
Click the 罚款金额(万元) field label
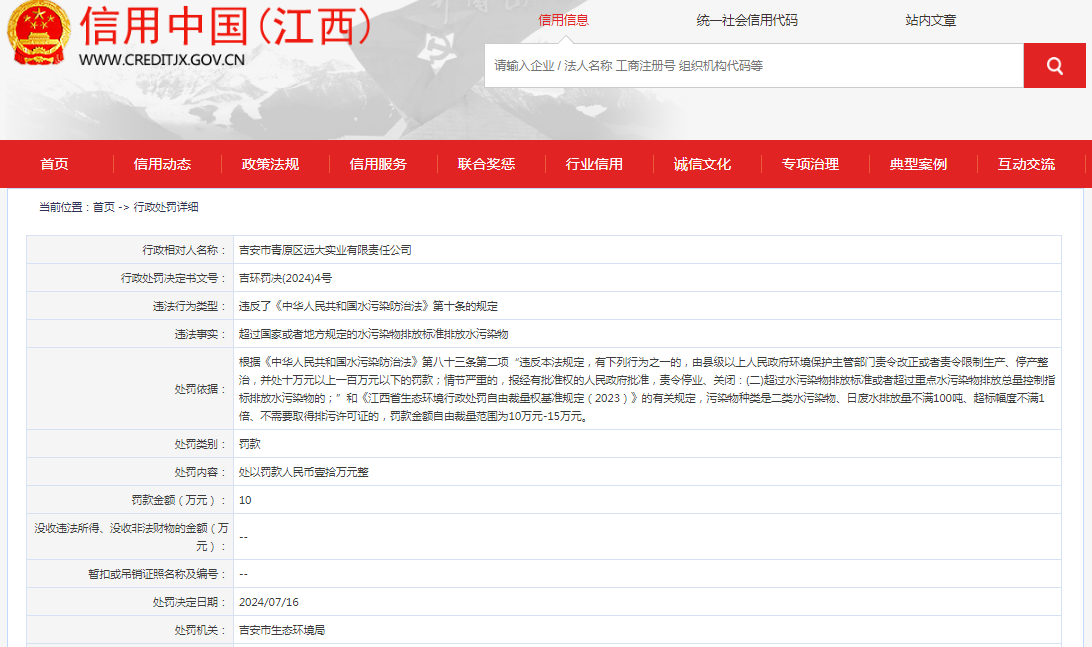179,500
